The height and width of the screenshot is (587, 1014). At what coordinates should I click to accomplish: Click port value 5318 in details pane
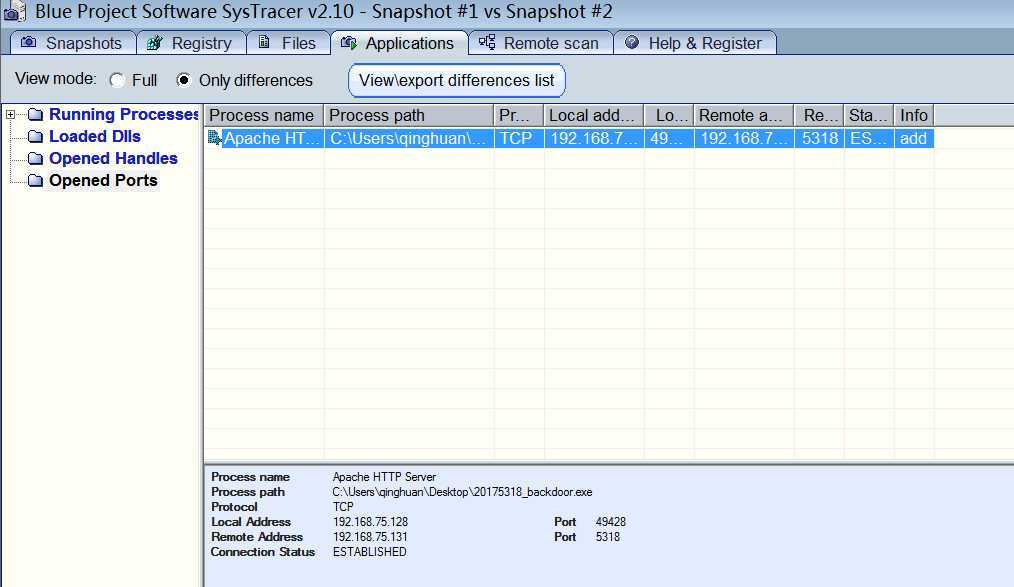pos(608,537)
